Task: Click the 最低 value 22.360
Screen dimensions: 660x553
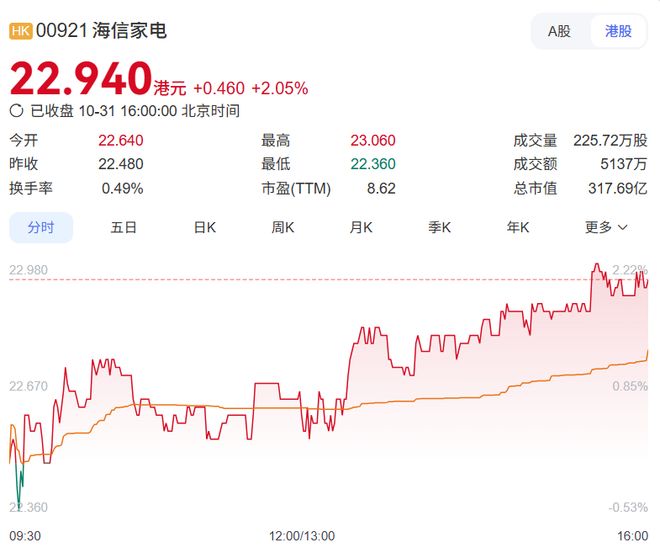Action: 373,164
